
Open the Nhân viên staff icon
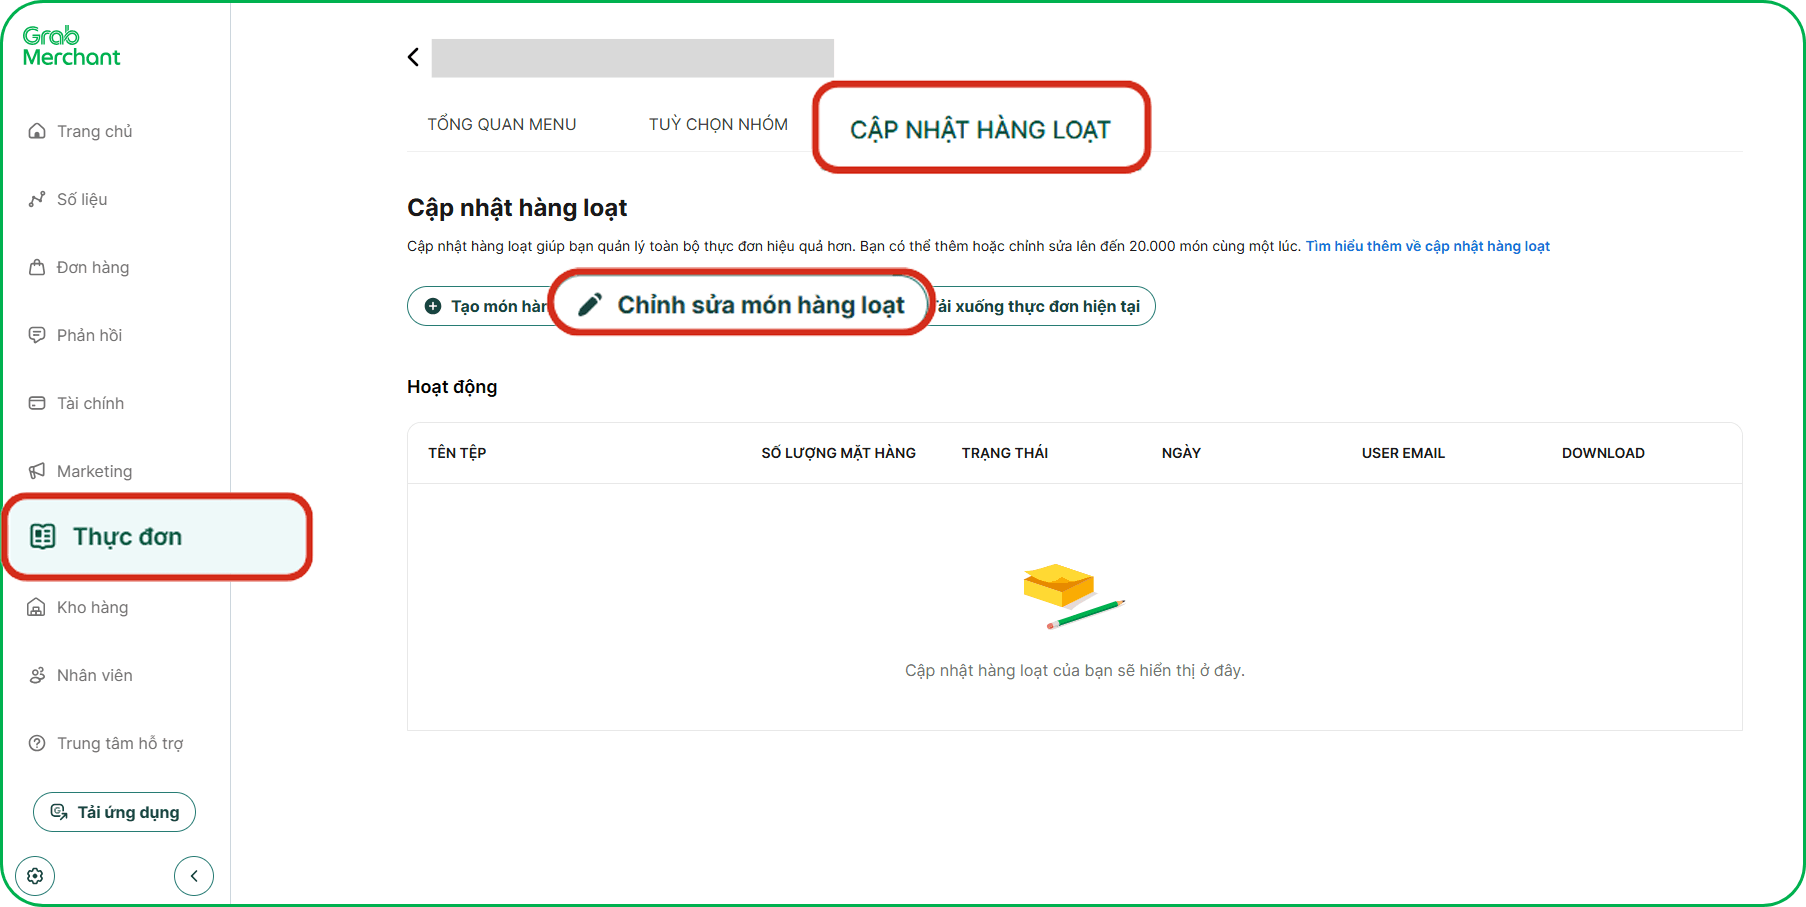click(x=37, y=675)
